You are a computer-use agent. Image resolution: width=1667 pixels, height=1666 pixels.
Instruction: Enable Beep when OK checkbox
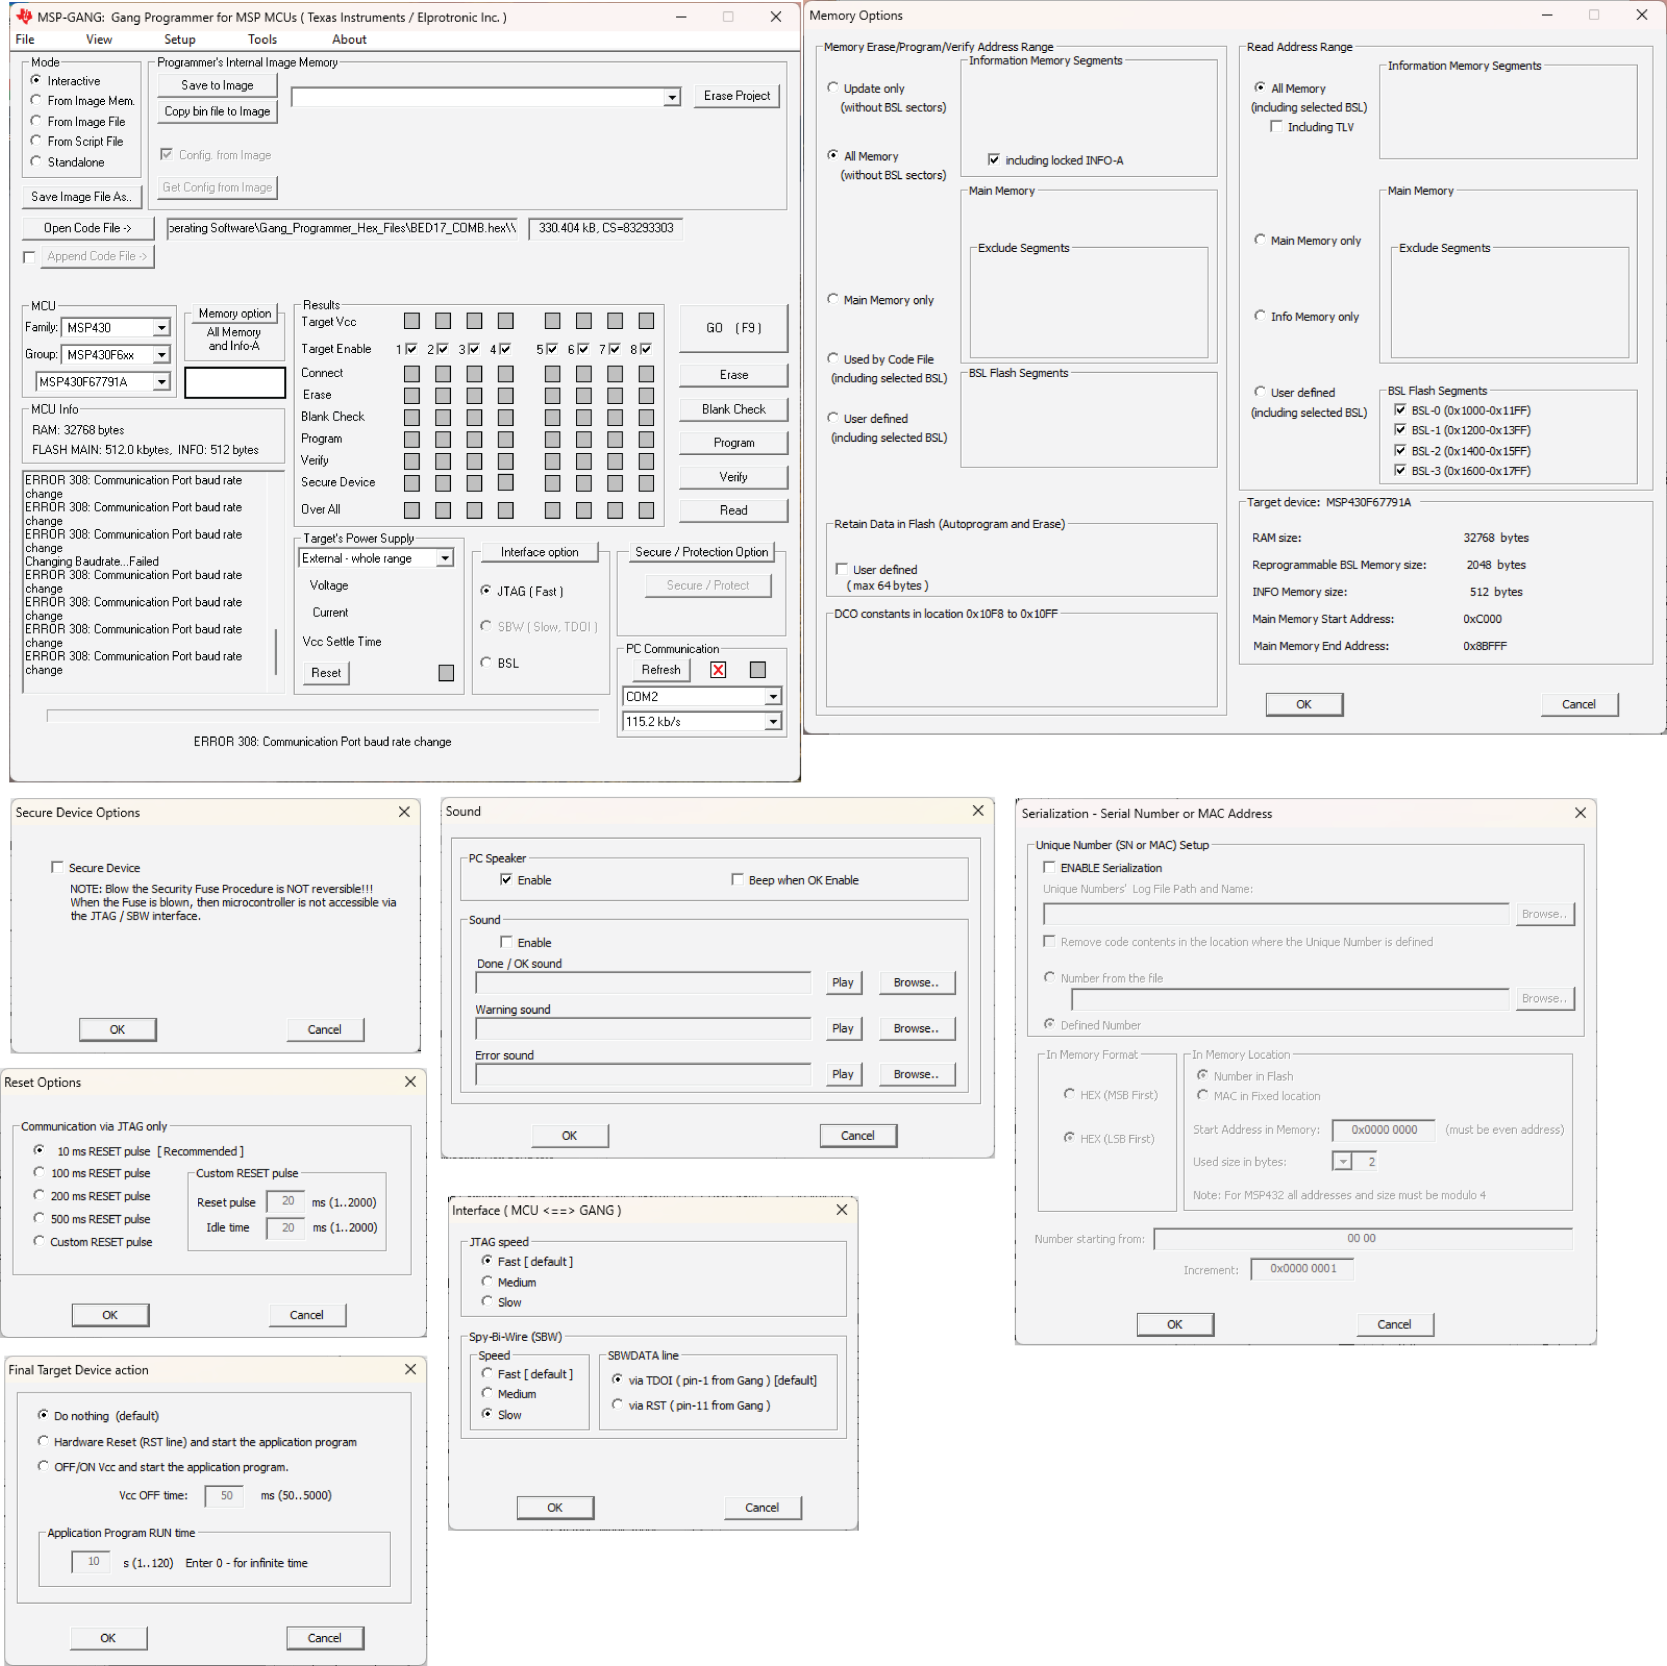738,881
